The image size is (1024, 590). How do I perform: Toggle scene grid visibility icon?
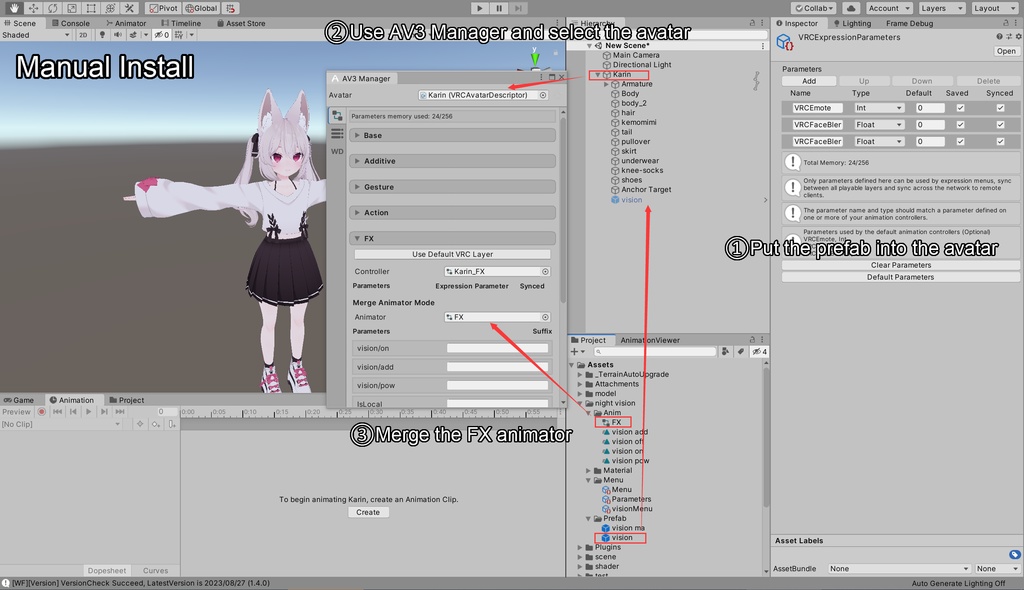179,35
